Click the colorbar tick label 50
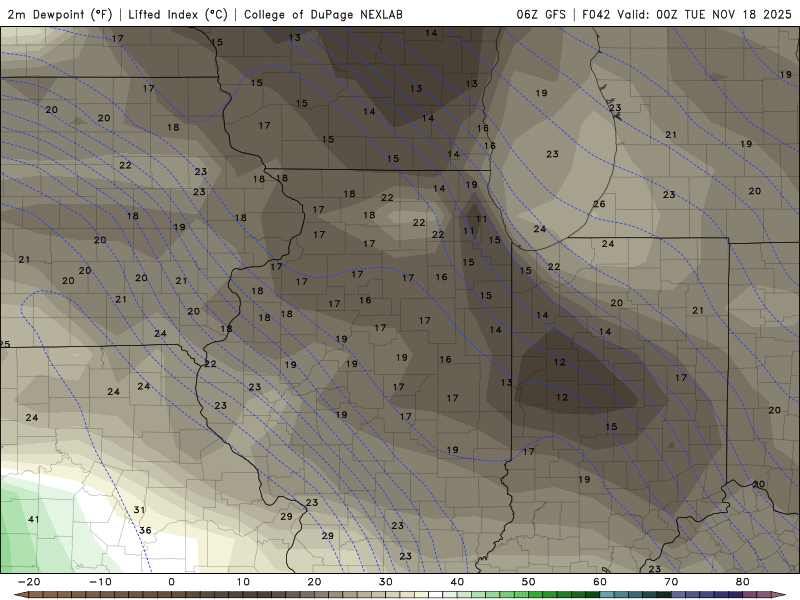 (x=529, y=582)
